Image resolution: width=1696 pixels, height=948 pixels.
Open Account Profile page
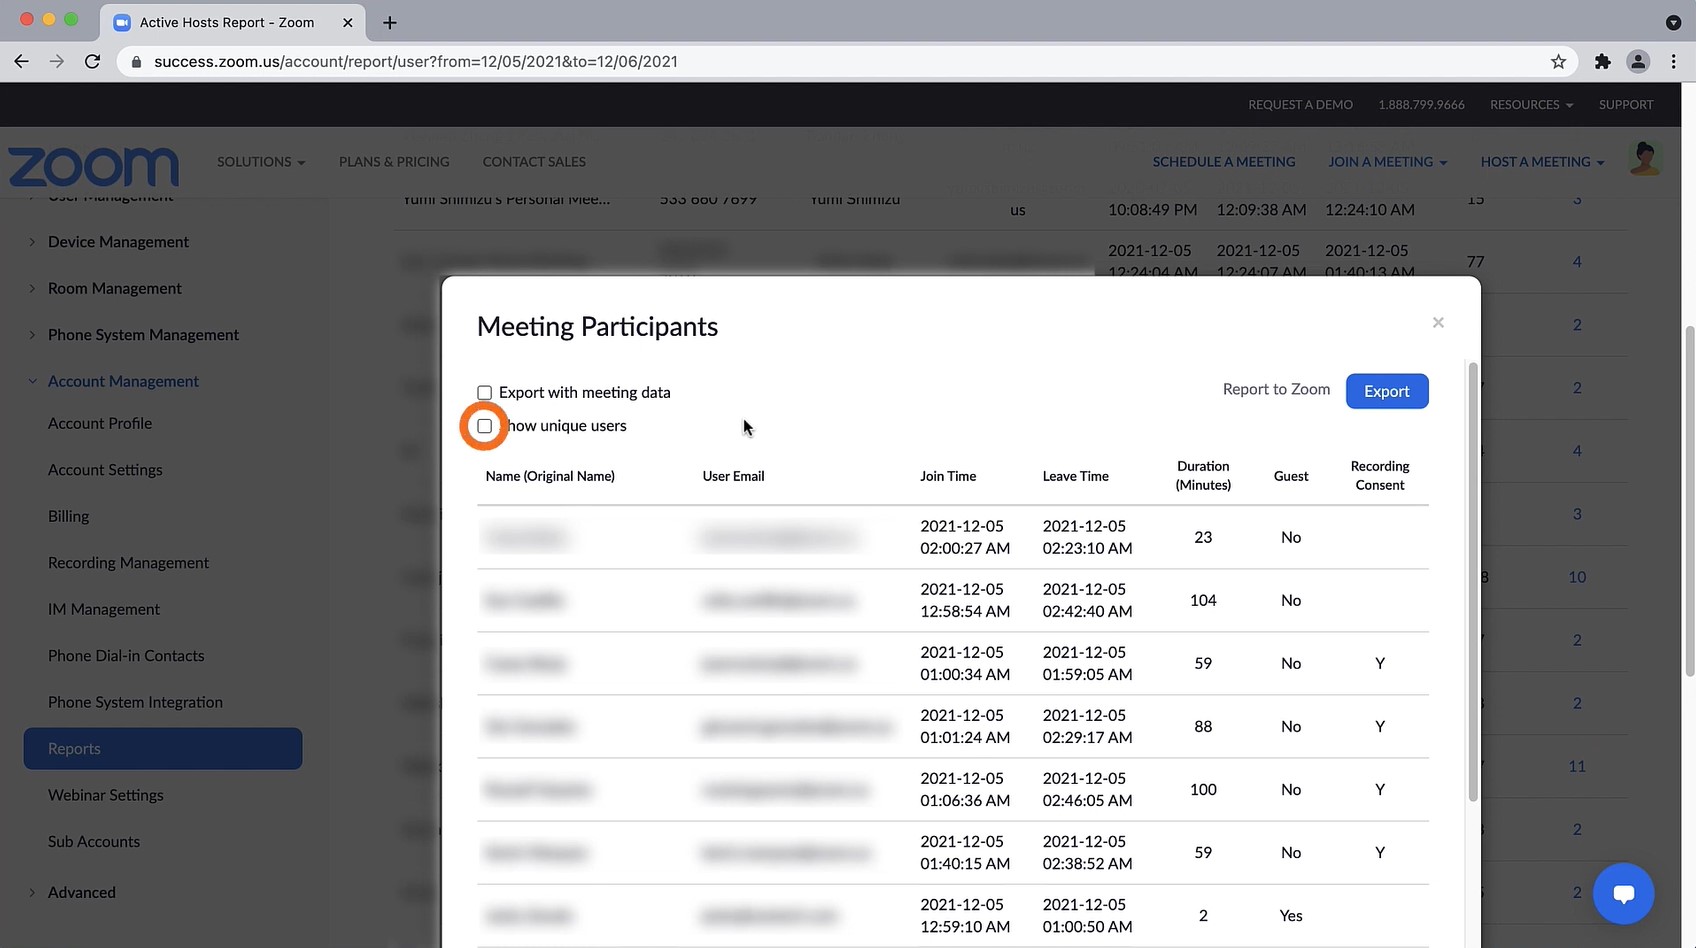[x=100, y=423]
